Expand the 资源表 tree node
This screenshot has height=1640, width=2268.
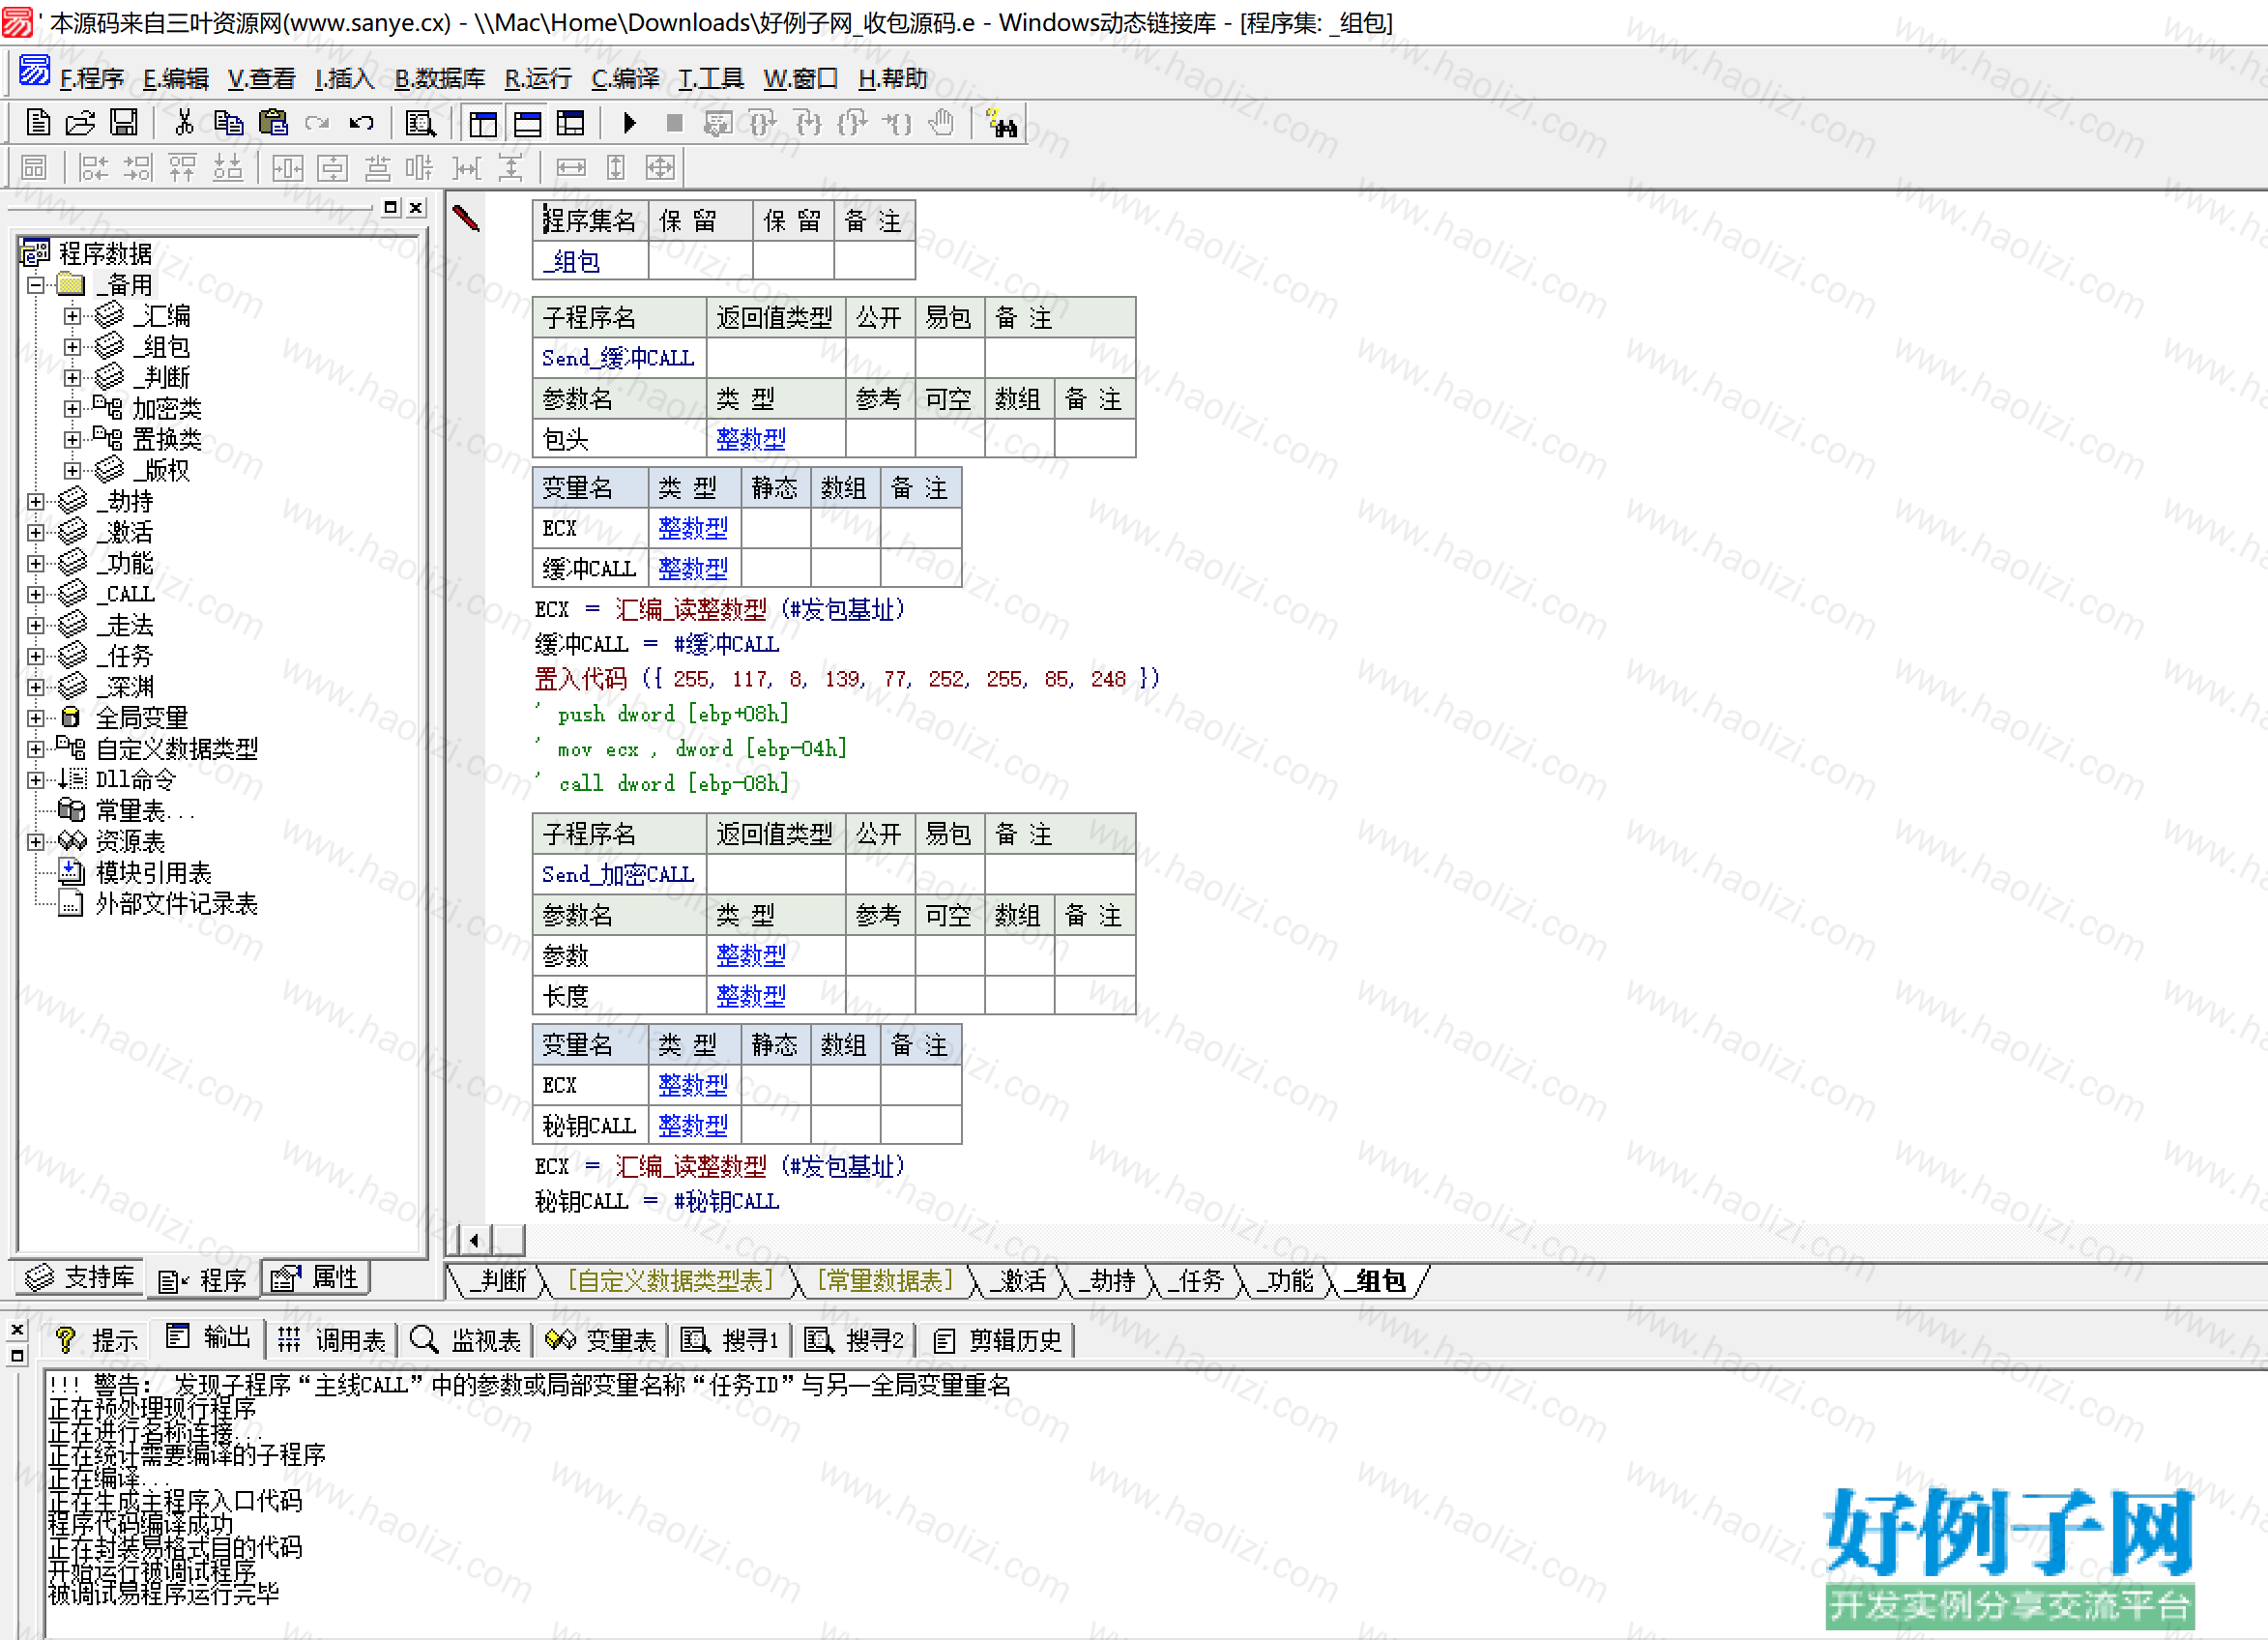(x=36, y=842)
